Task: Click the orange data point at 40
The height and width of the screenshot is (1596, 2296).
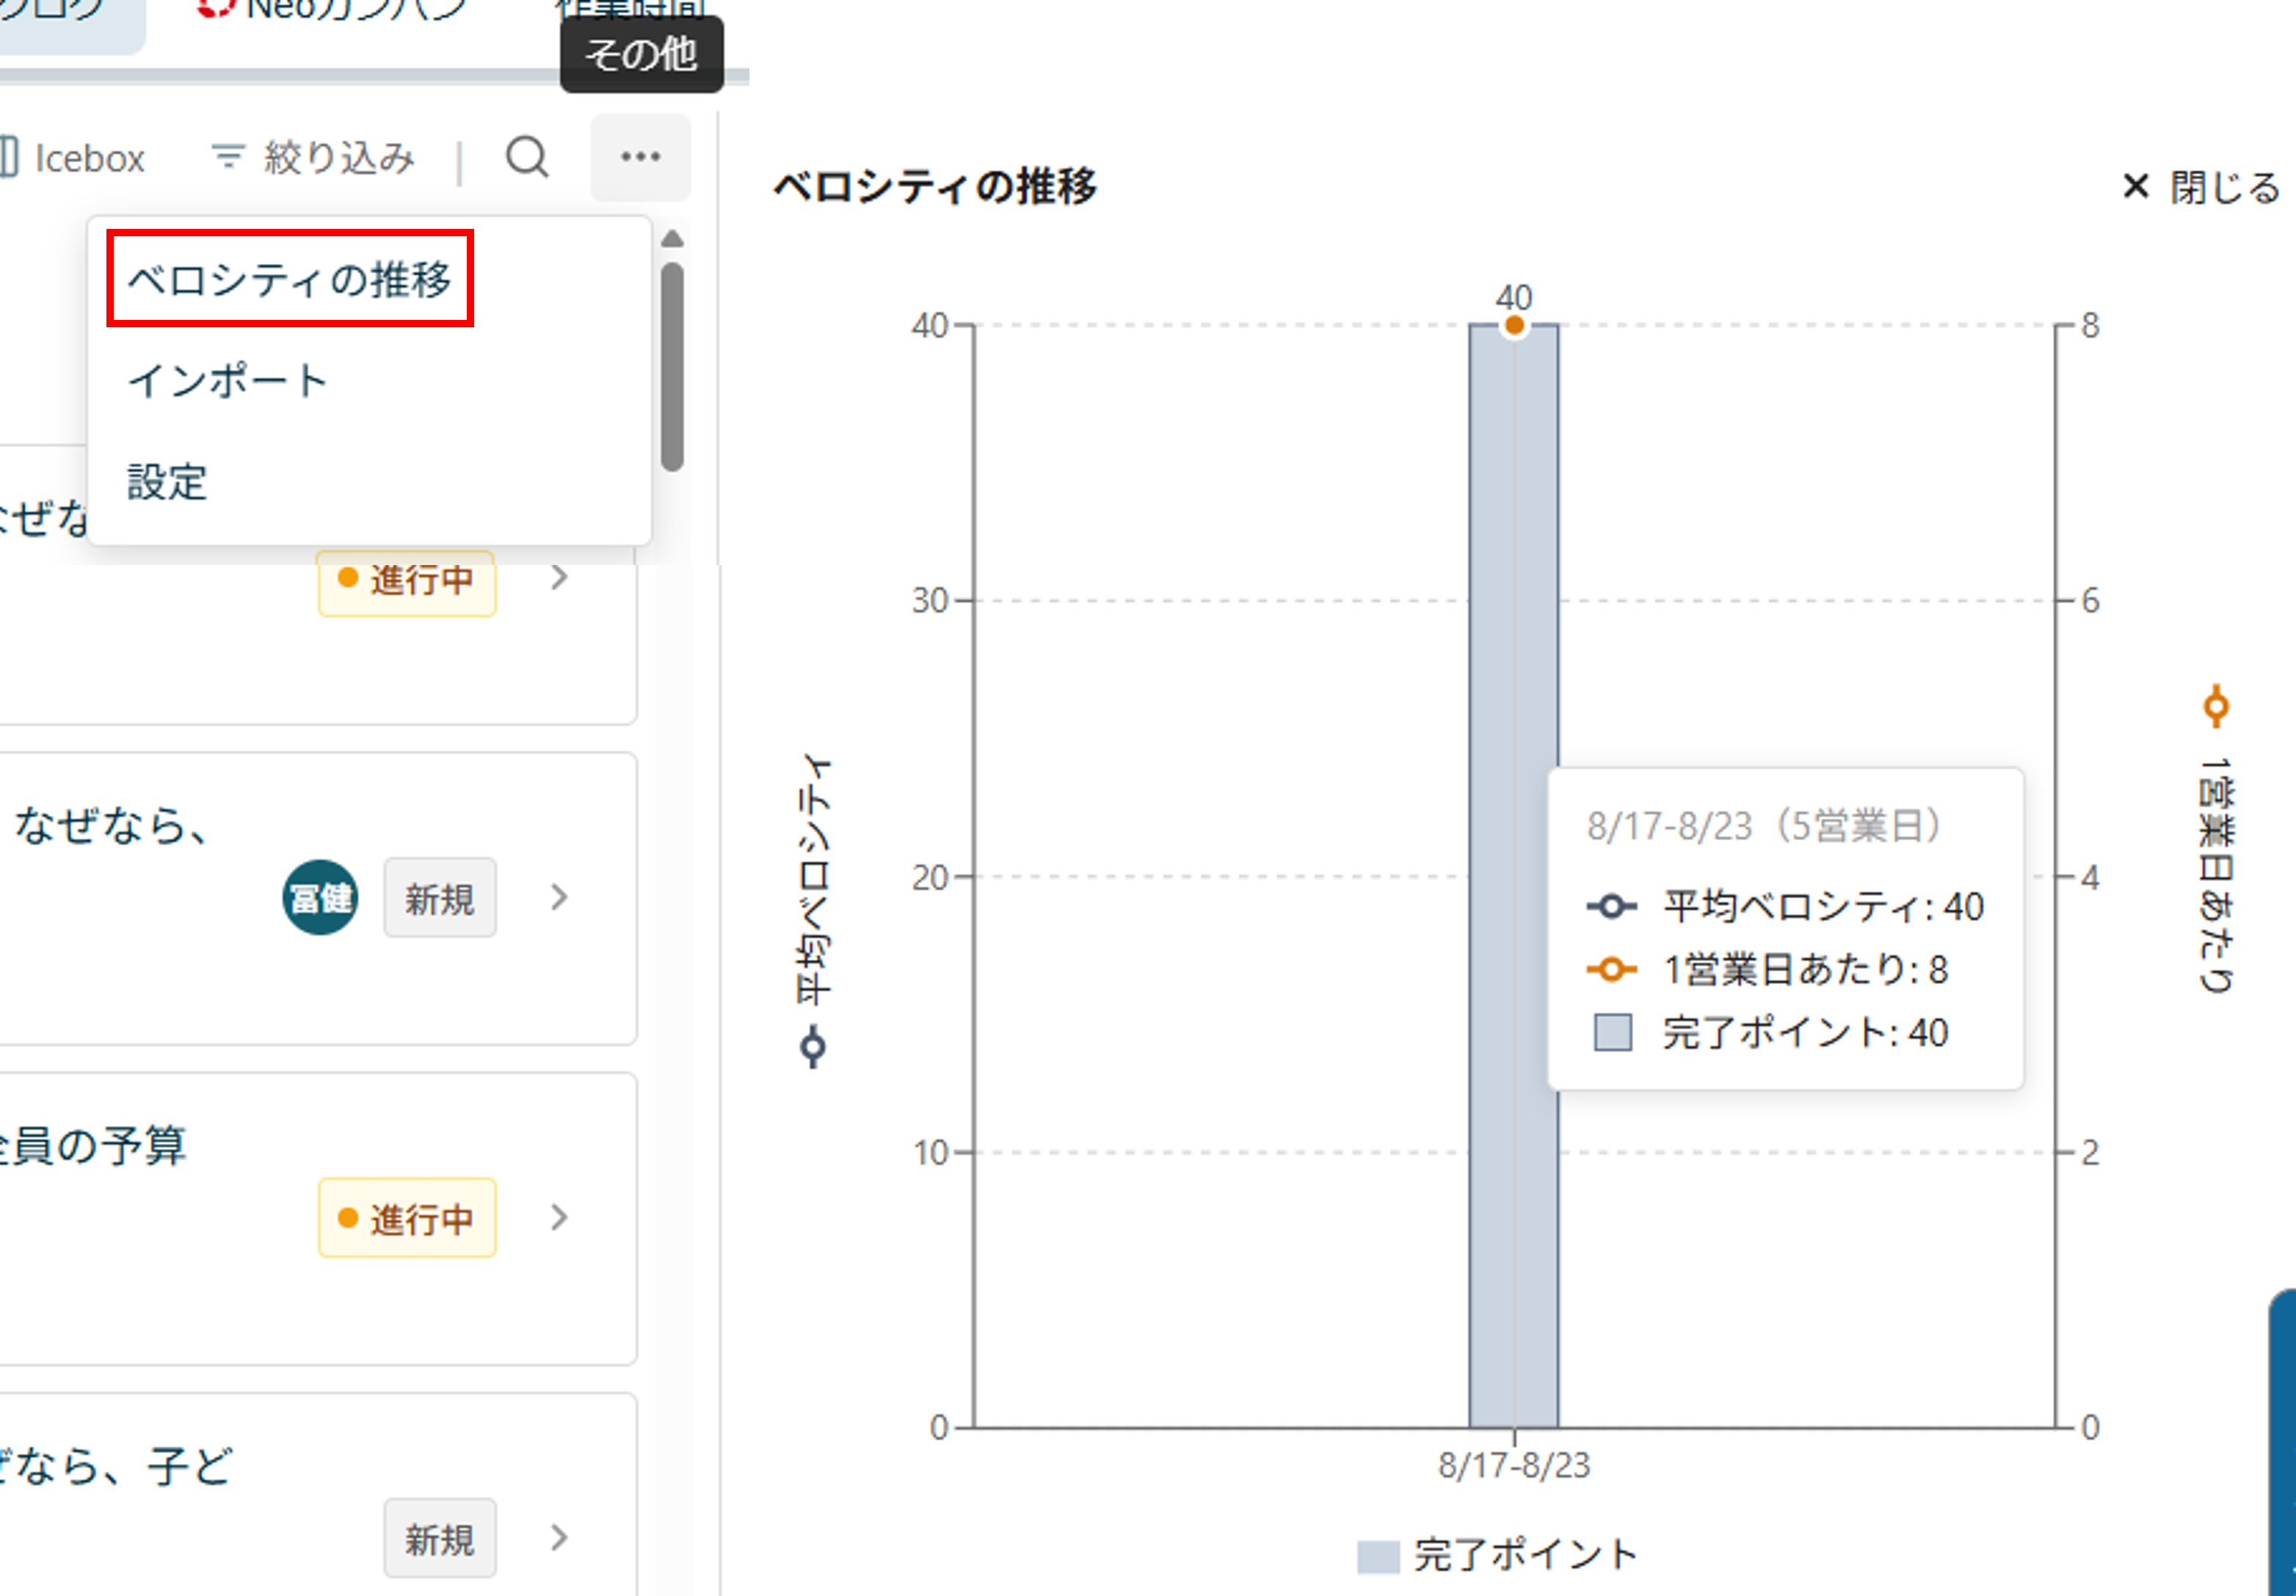Action: (x=1514, y=325)
